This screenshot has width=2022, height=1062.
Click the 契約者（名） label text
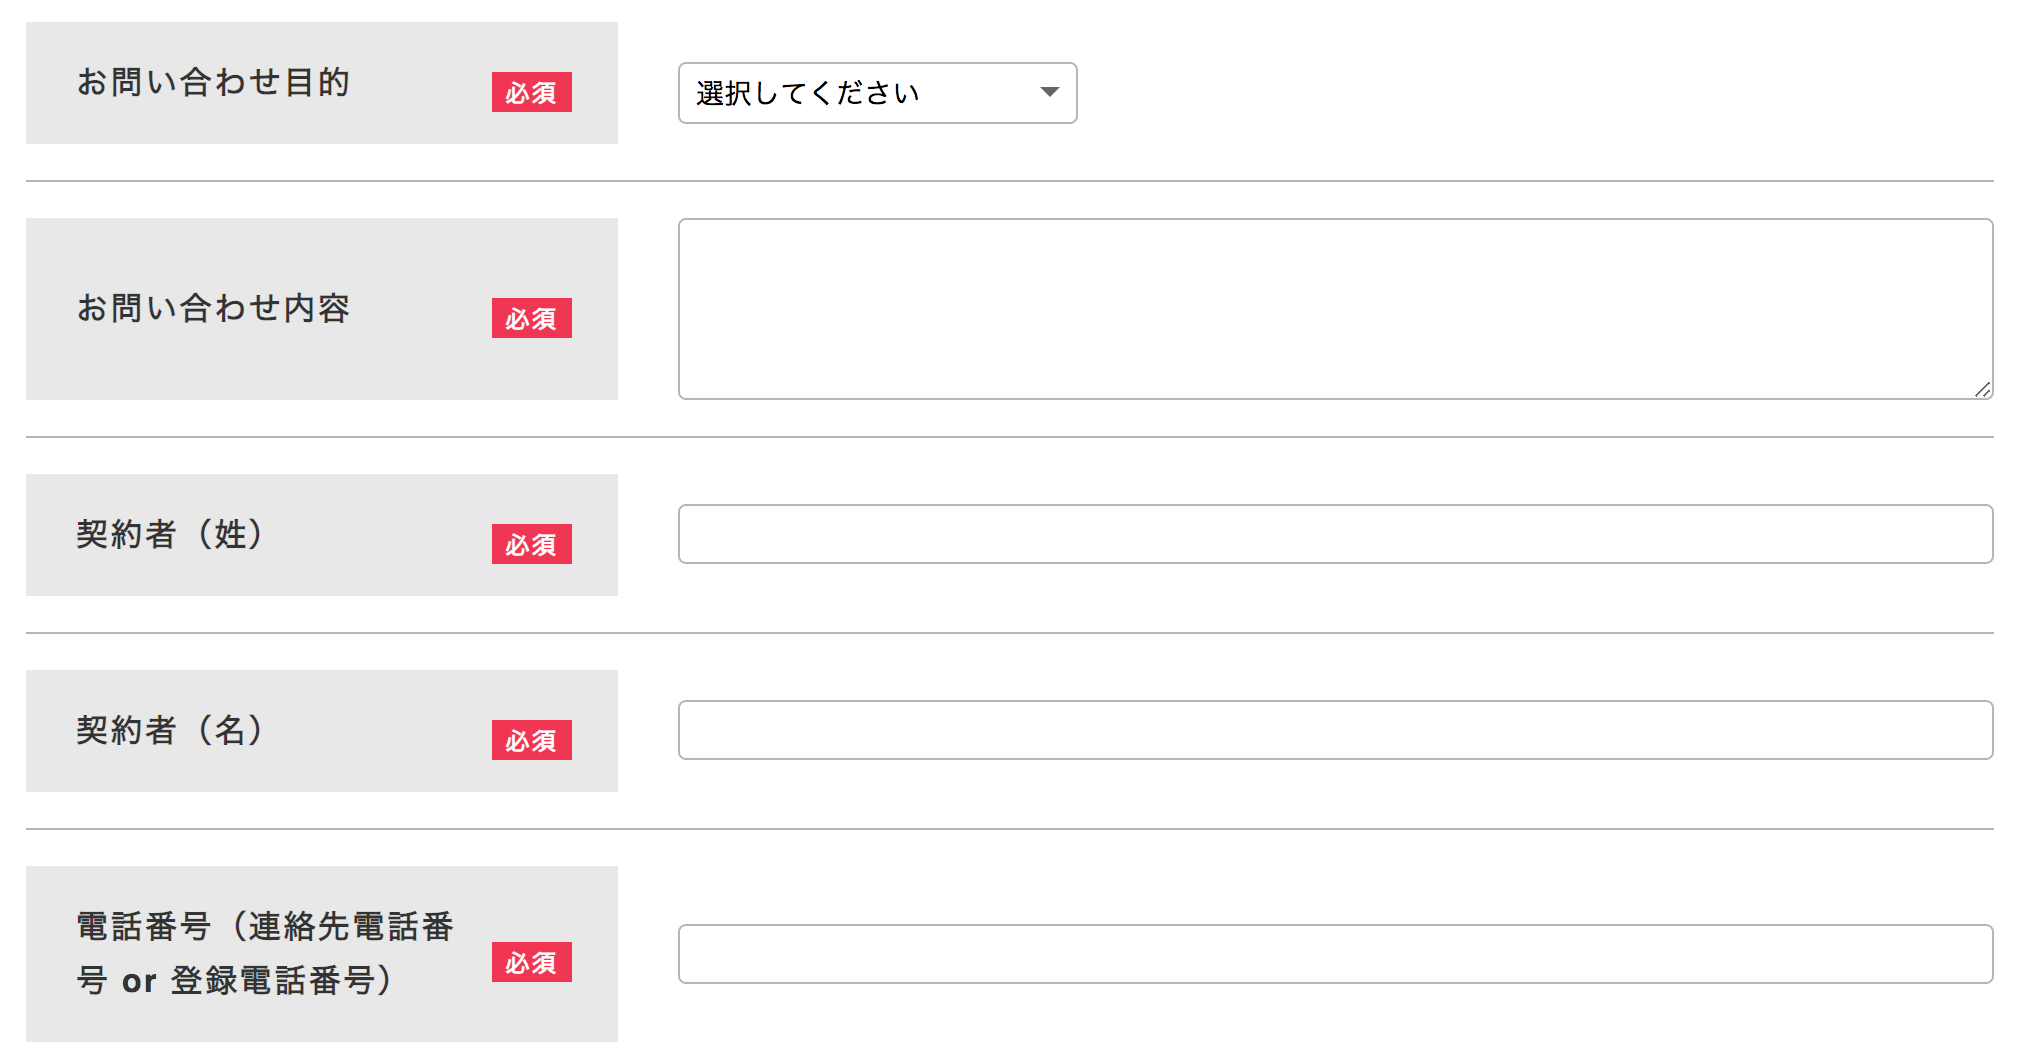(171, 730)
